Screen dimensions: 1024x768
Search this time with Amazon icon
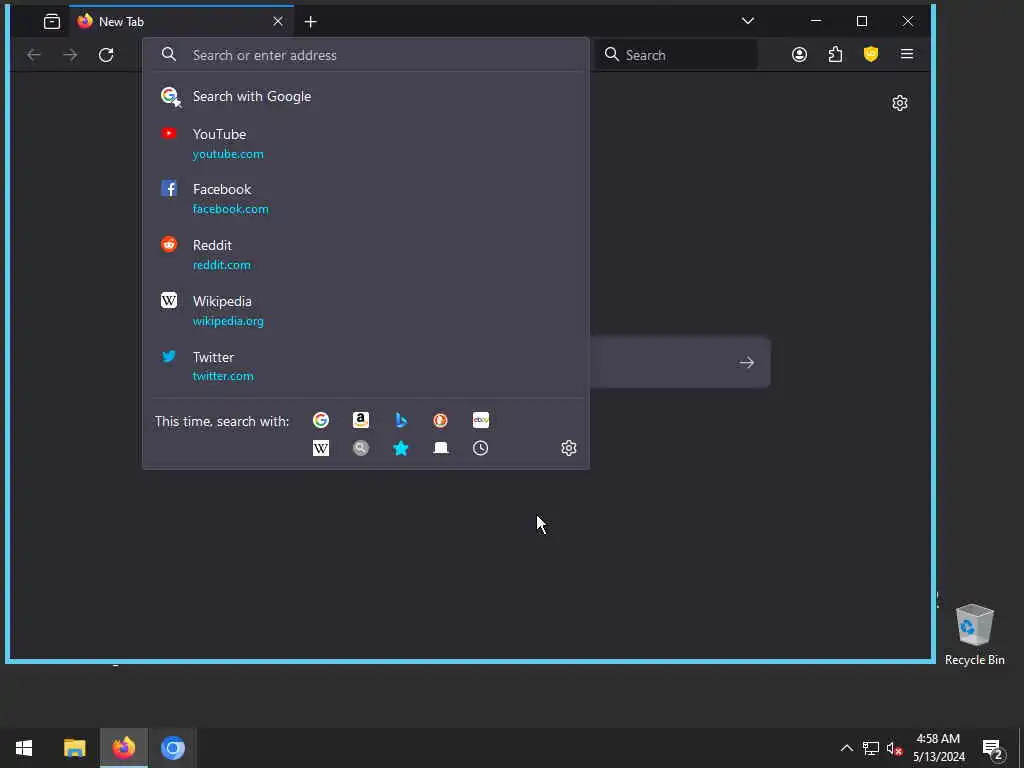point(360,420)
